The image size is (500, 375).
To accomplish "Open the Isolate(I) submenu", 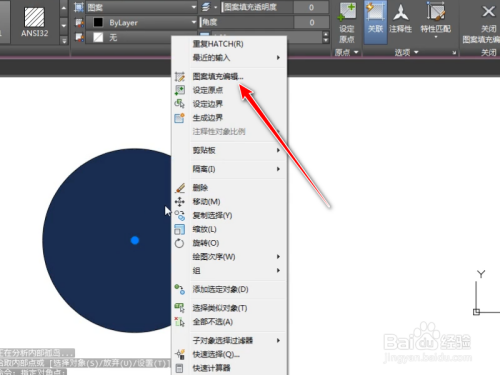I will pos(229,169).
